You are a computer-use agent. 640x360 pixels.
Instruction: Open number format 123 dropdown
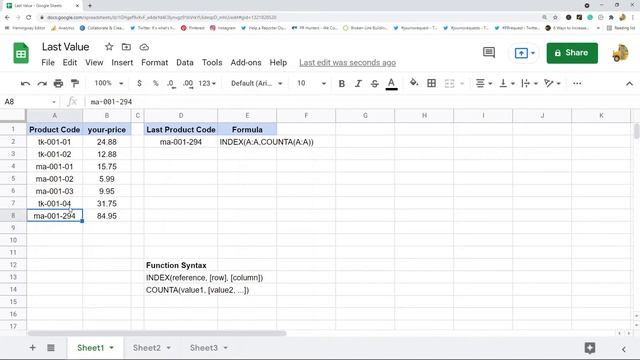[x=207, y=83]
